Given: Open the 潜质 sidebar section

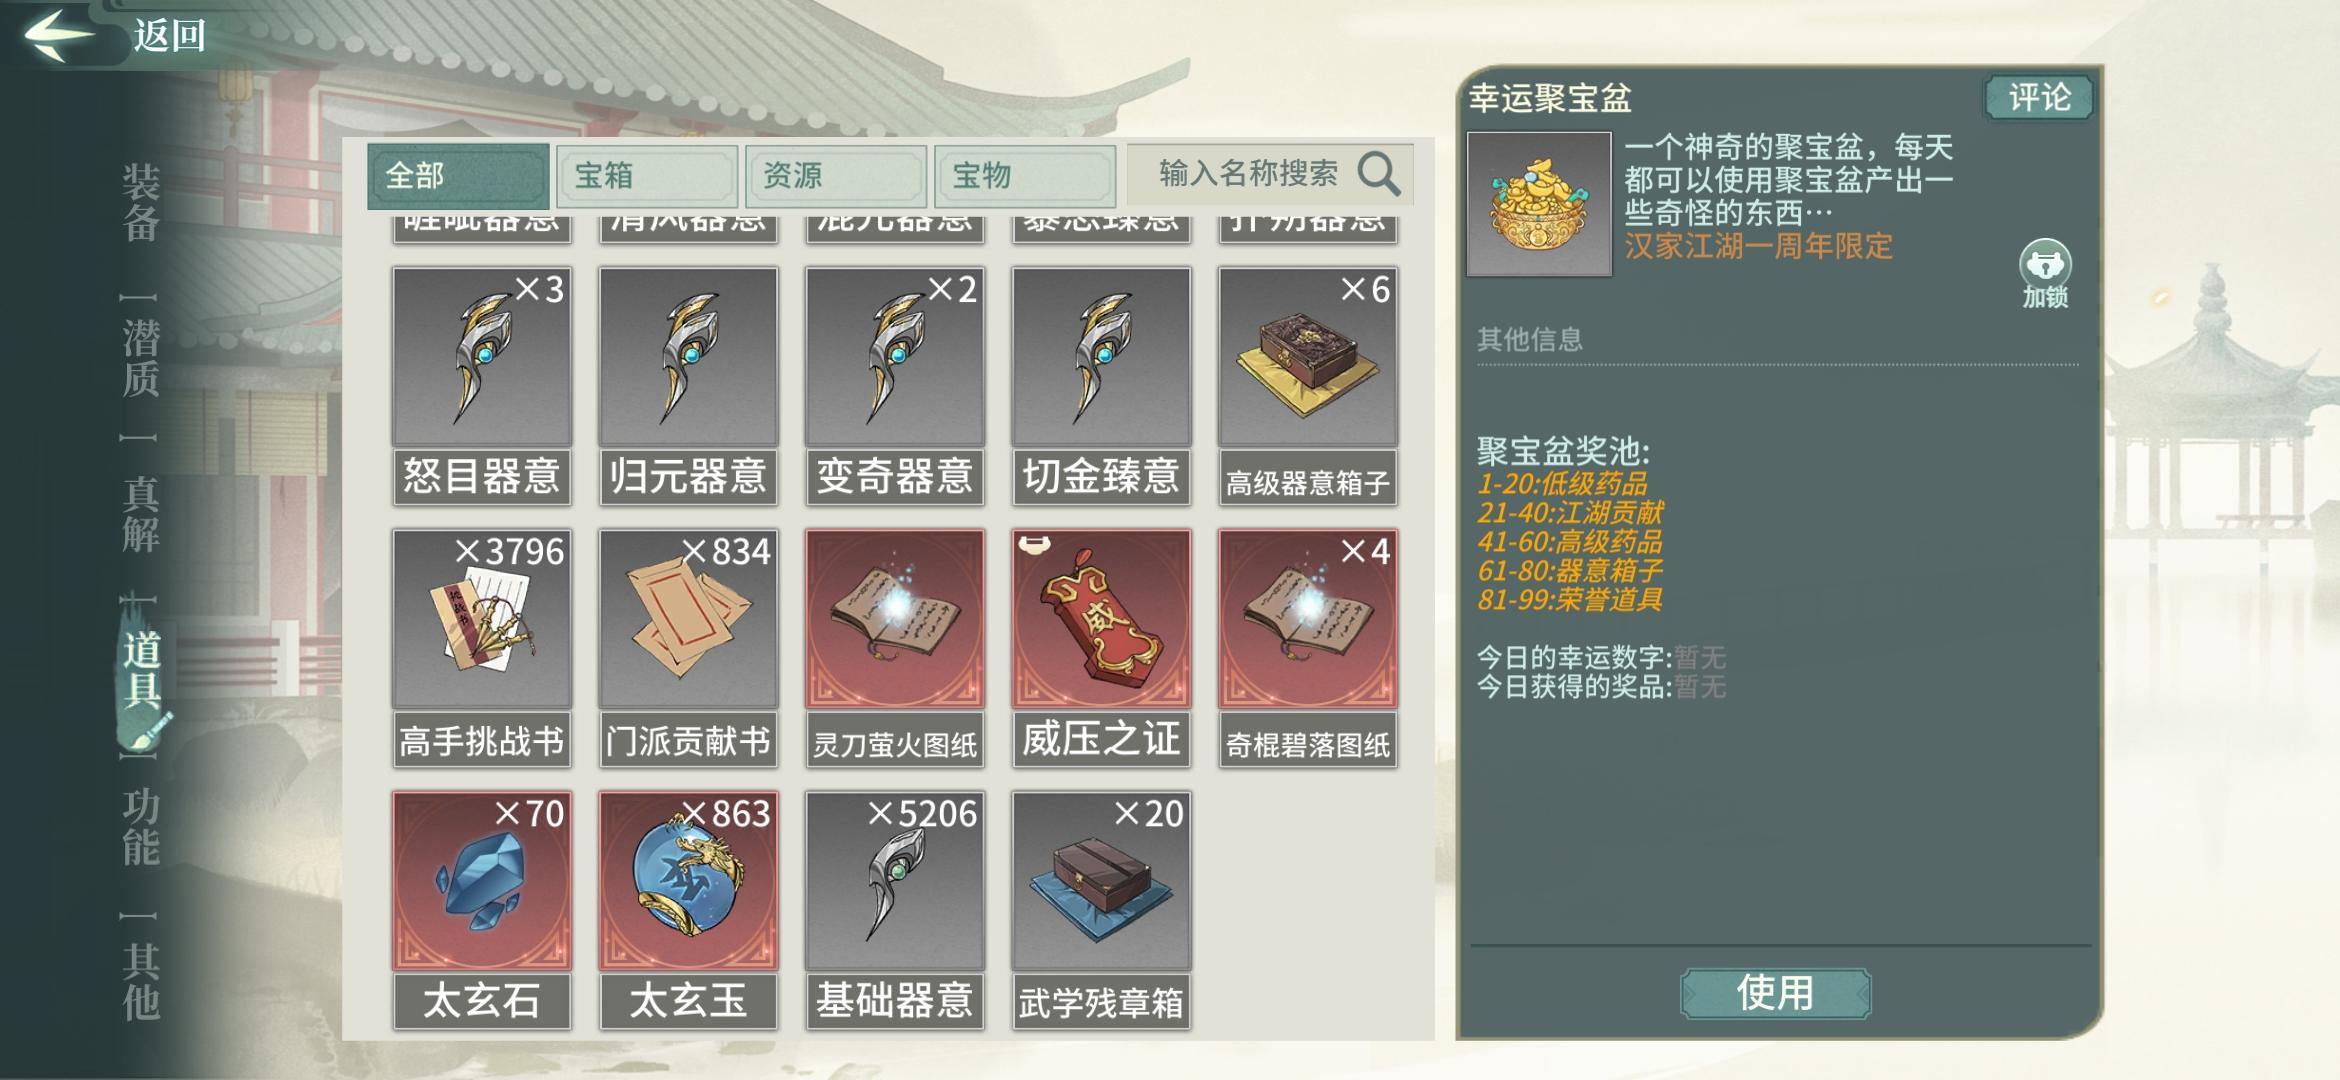Looking at the screenshot, I should (x=141, y=358).
